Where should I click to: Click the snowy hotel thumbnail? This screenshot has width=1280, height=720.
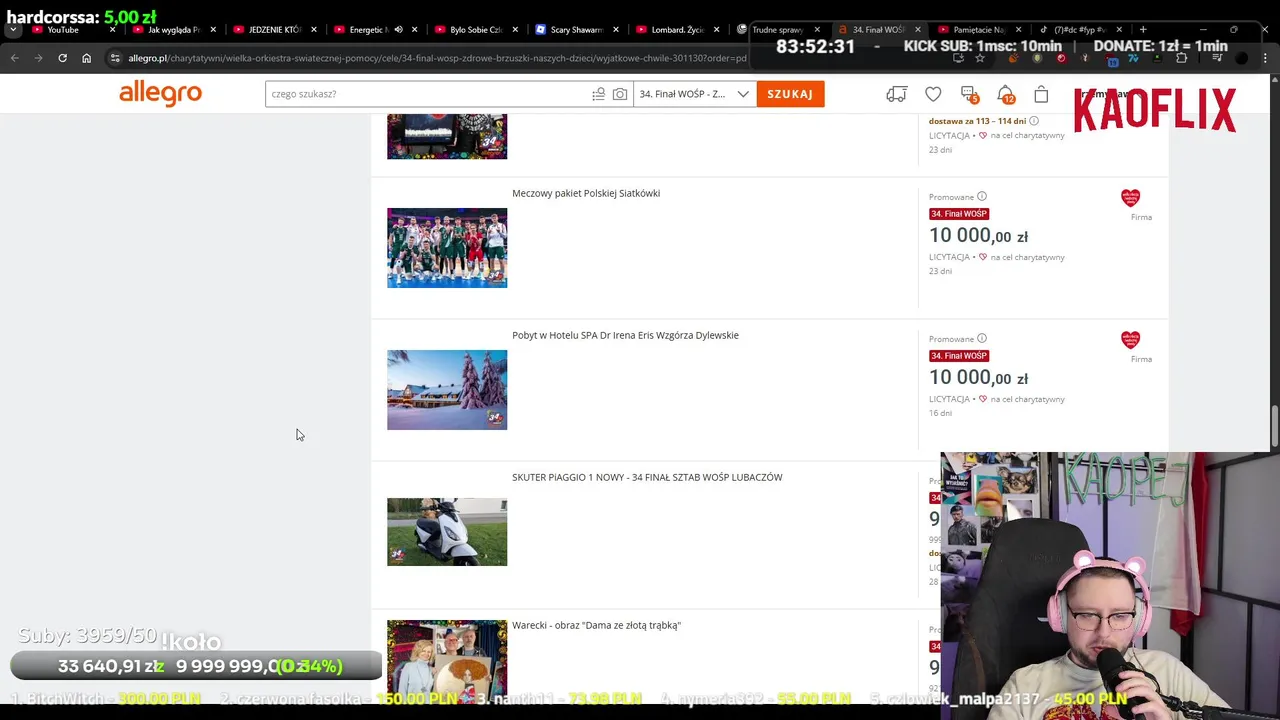pyautogui.click(x=447, y=390)
